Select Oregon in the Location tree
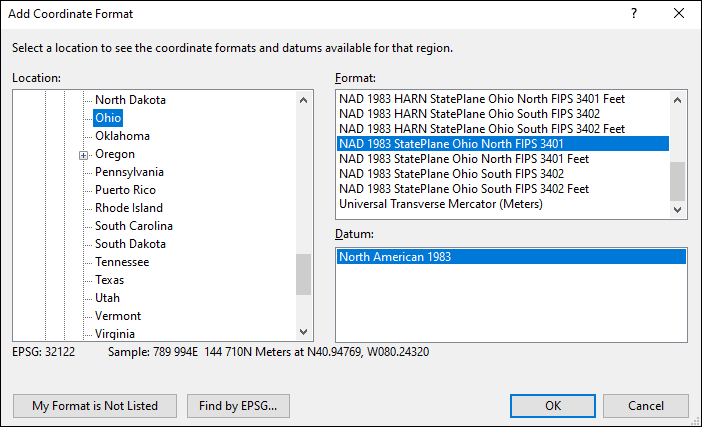The image size is (702, 427). coord(115,154)
